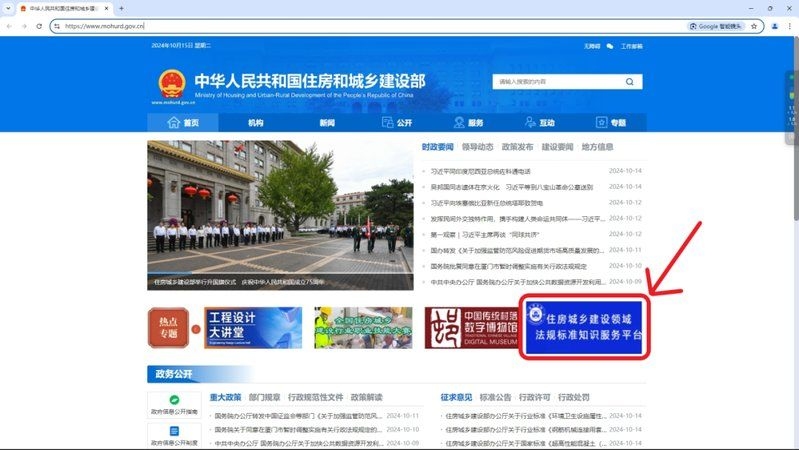The image size is (799, 450).
Task: Open the 工程设计大讲堂 banner
Action: pyautogui.click(x=253, y=328)
